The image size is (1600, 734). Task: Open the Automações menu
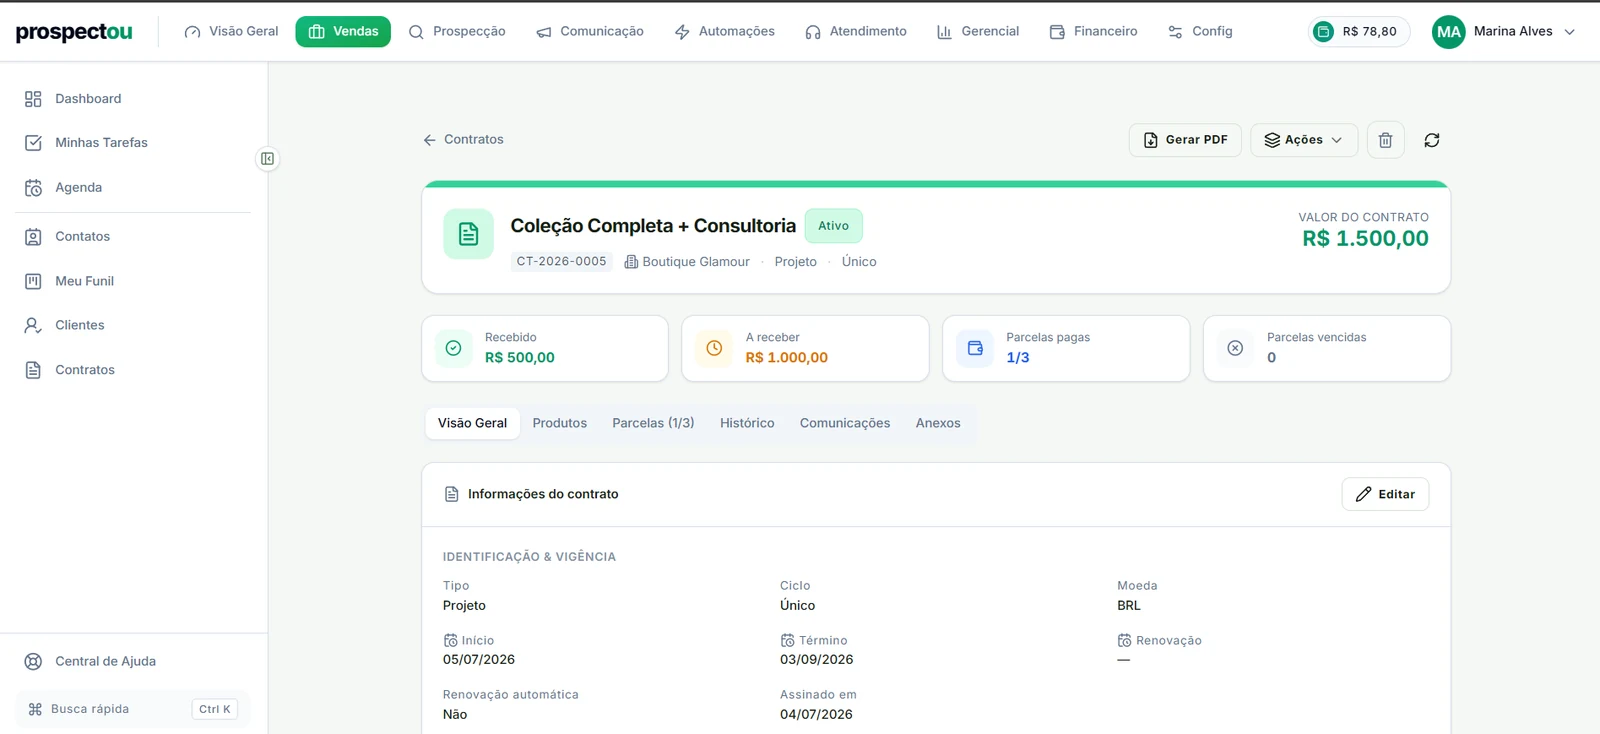click(x=725, y=31)
